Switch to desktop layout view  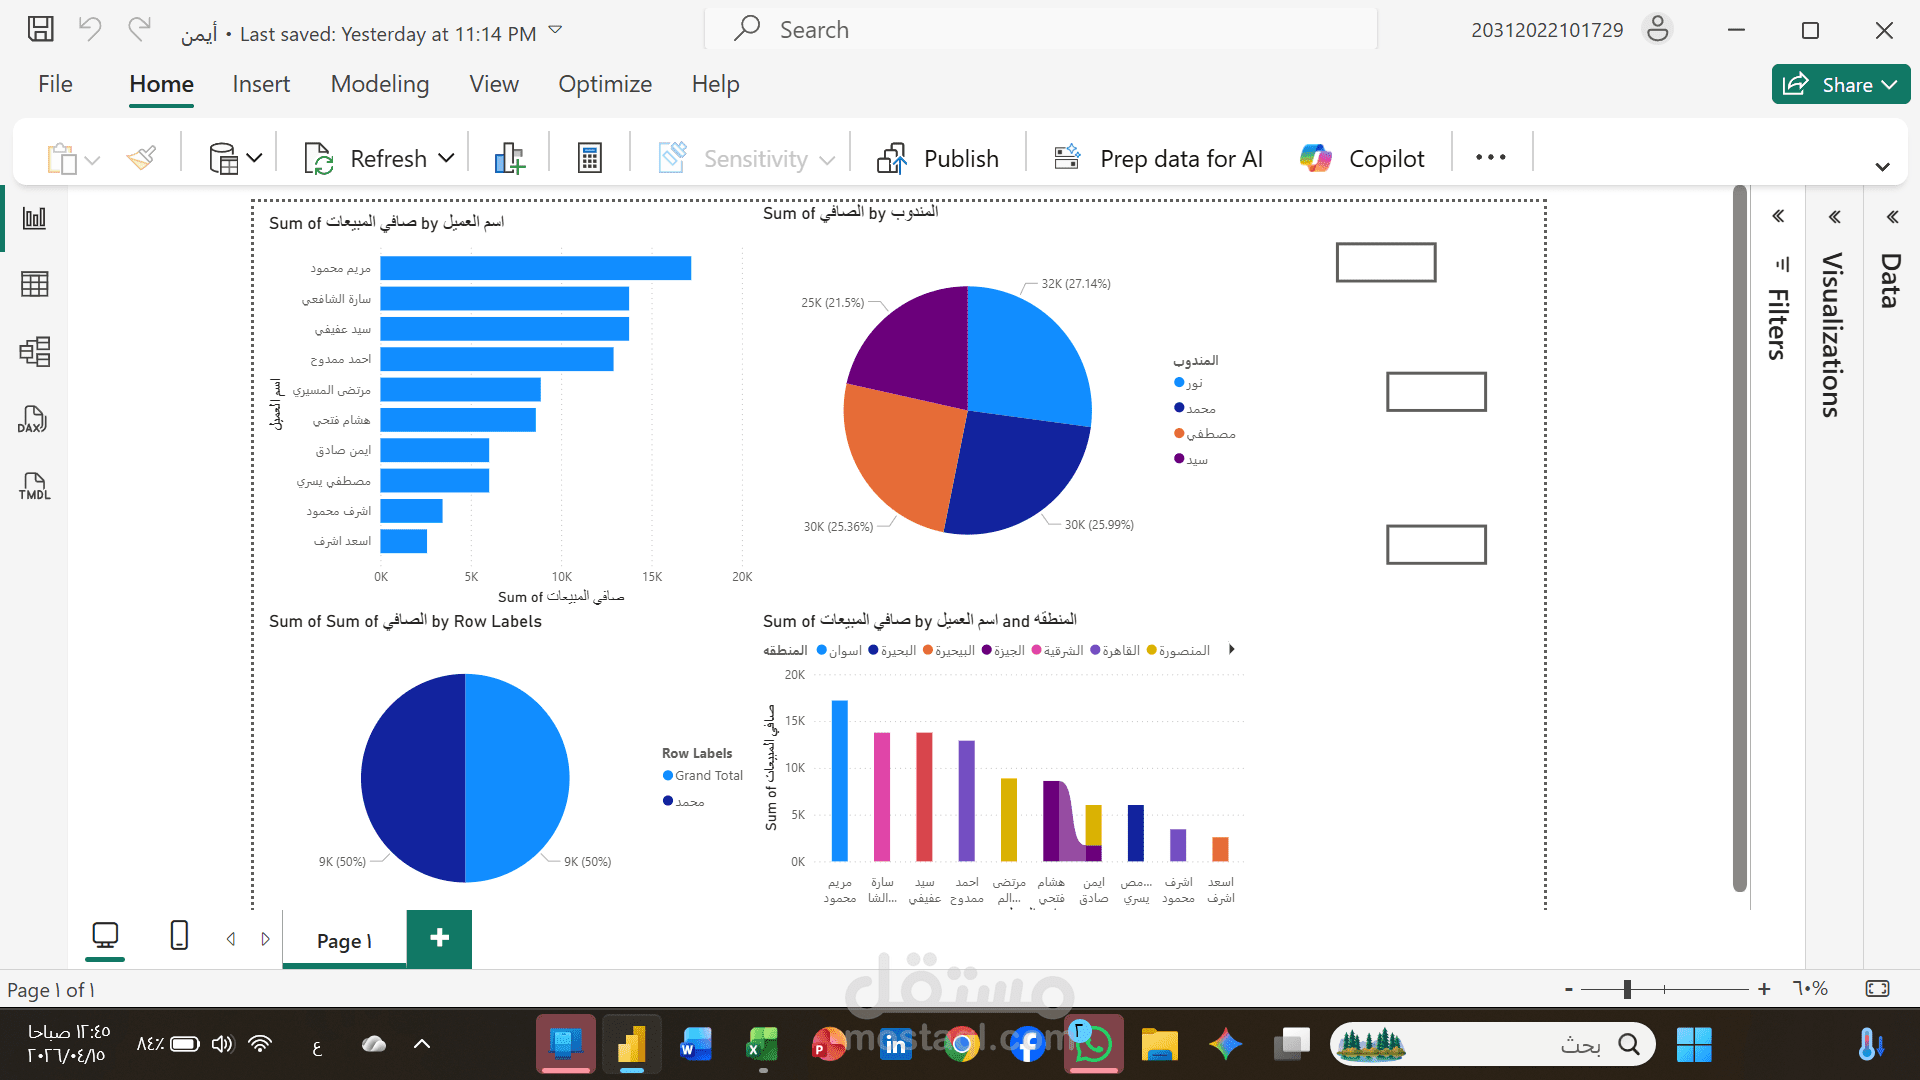(105, 936)
